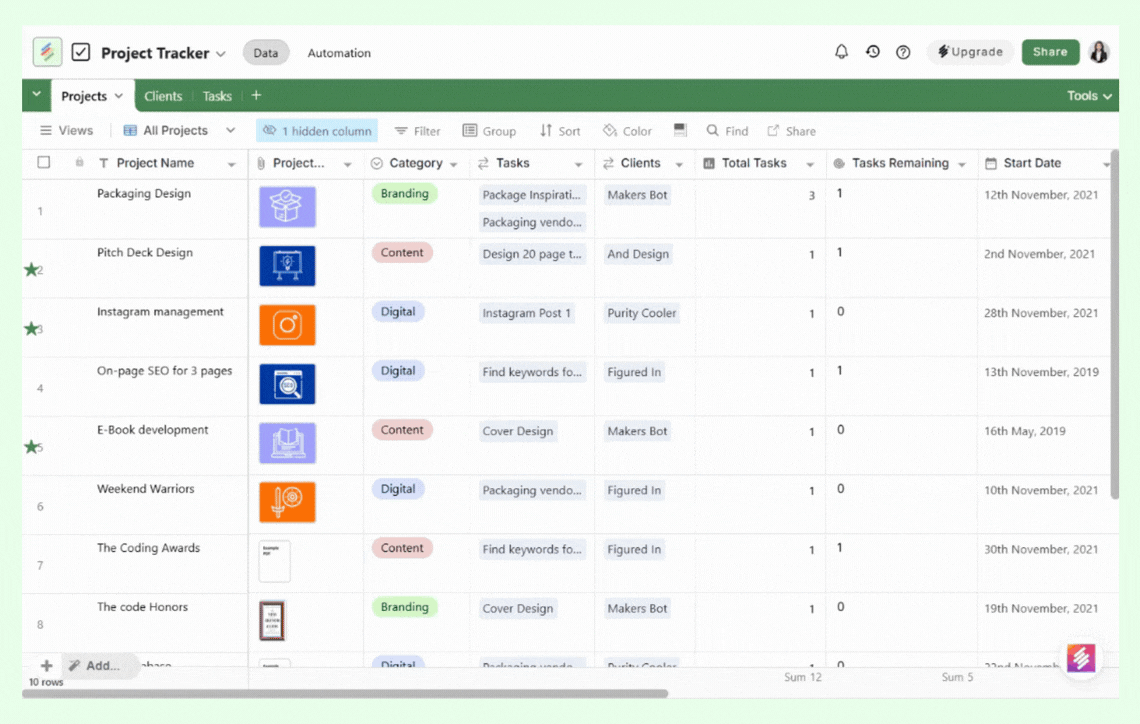1140x724 pixels.
Task: Click the plus icon to add a table
Action: (x=256, y=96)
